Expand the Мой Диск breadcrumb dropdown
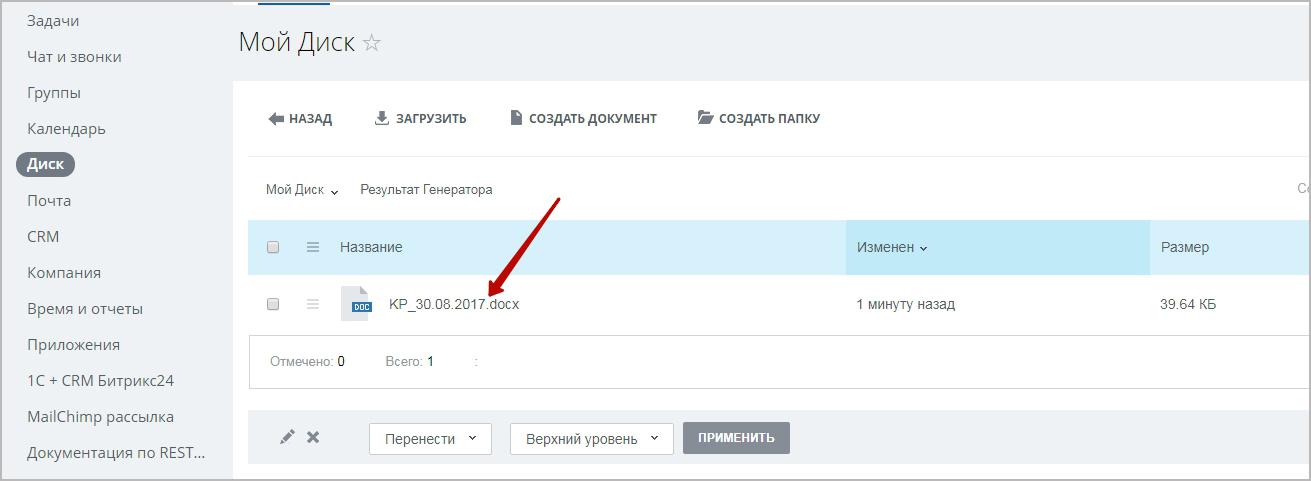1311x481 pixels. (x=334, y=190)
